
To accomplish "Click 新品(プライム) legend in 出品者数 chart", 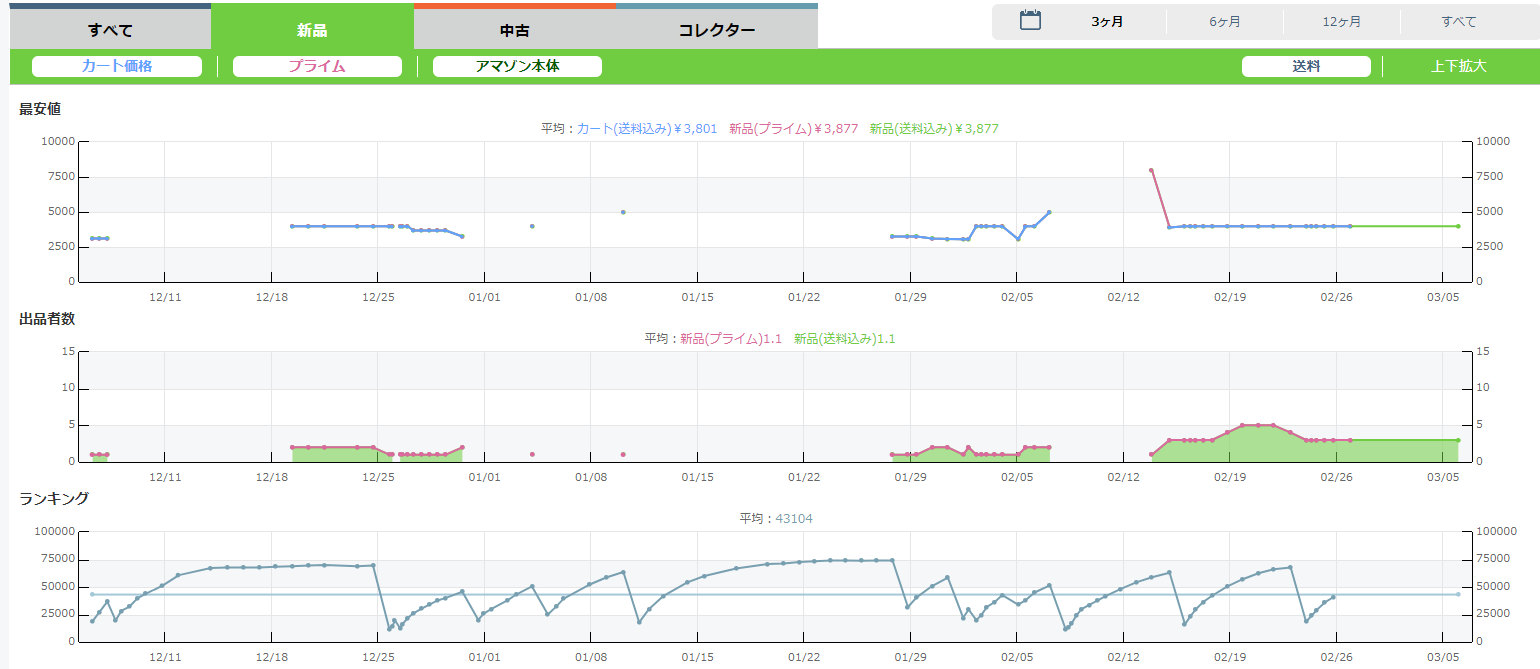I will pyautogui.click(x=730, y=339).
